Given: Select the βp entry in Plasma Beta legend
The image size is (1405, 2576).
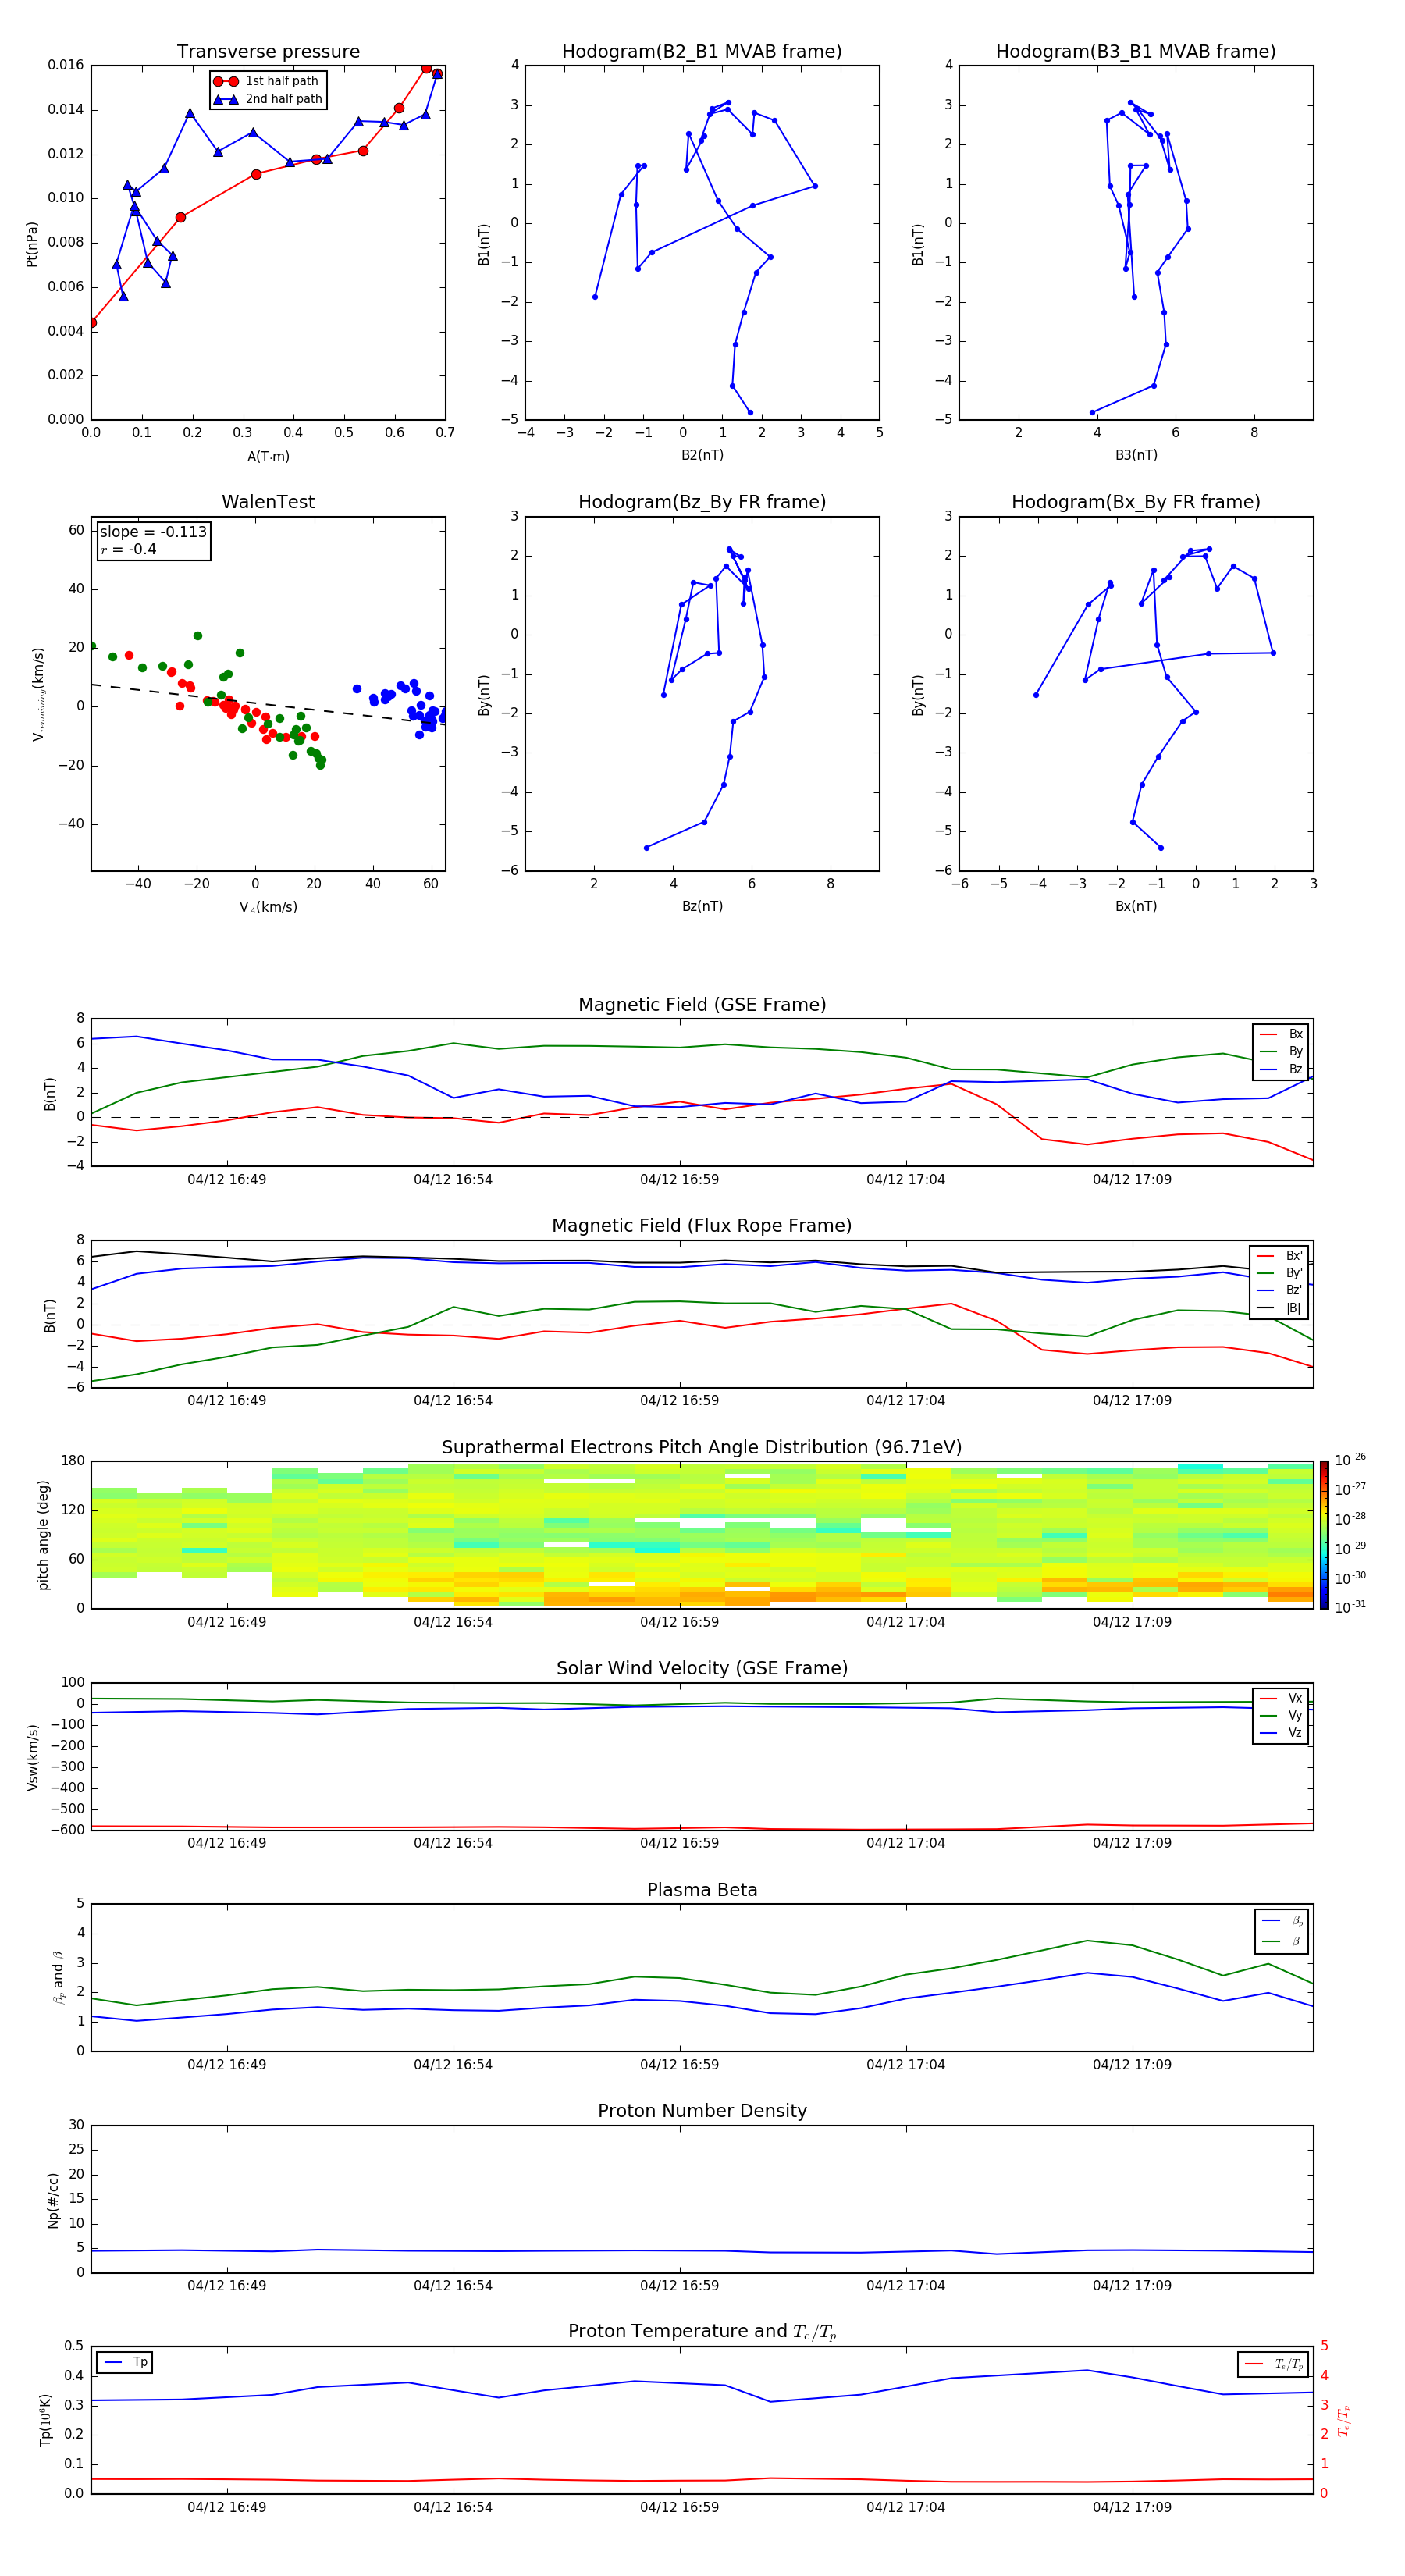Looking at the screenshot, I should (1282, 1921).
